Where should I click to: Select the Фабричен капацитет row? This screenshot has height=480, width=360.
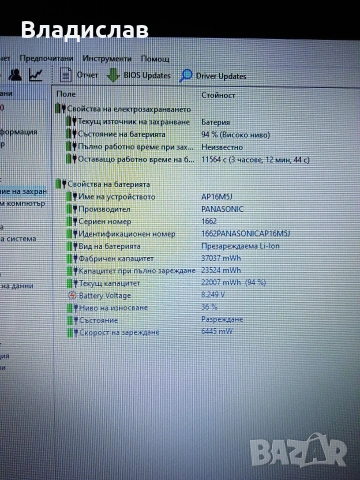pos(154,258)
